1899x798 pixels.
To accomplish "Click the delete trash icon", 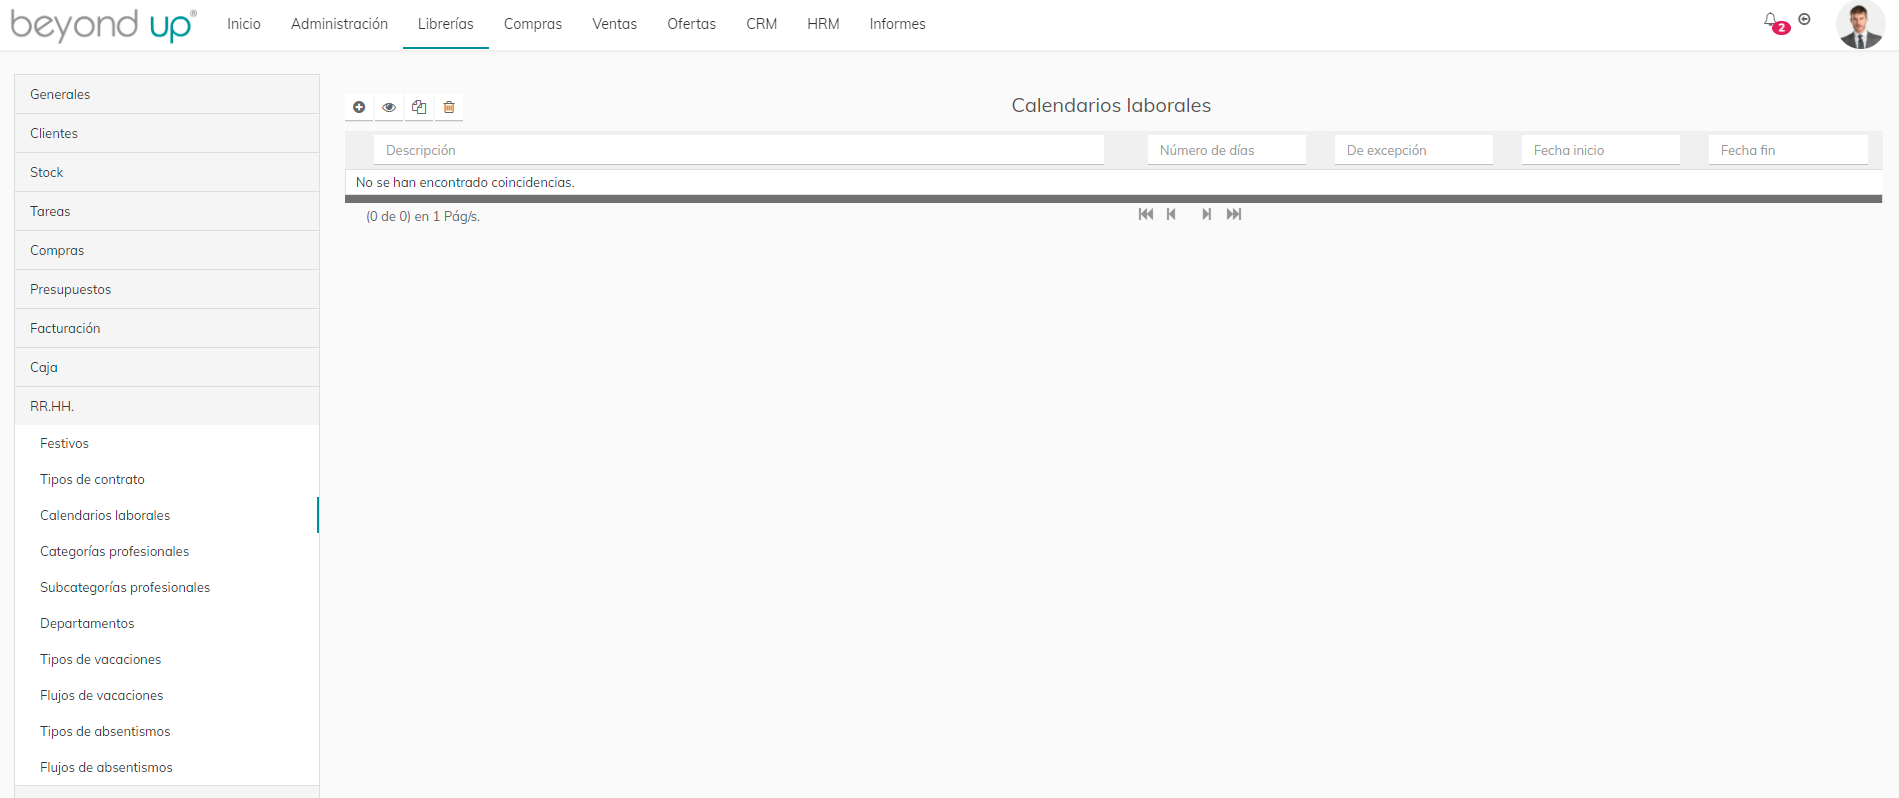I will (x=449, y=107).
